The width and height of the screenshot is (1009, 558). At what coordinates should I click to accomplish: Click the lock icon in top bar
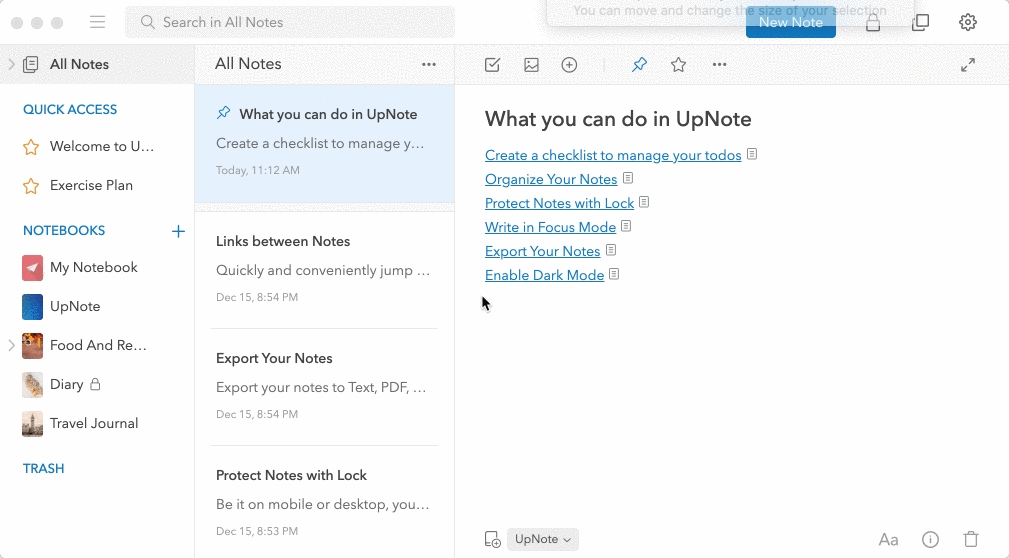coord(873,23)
